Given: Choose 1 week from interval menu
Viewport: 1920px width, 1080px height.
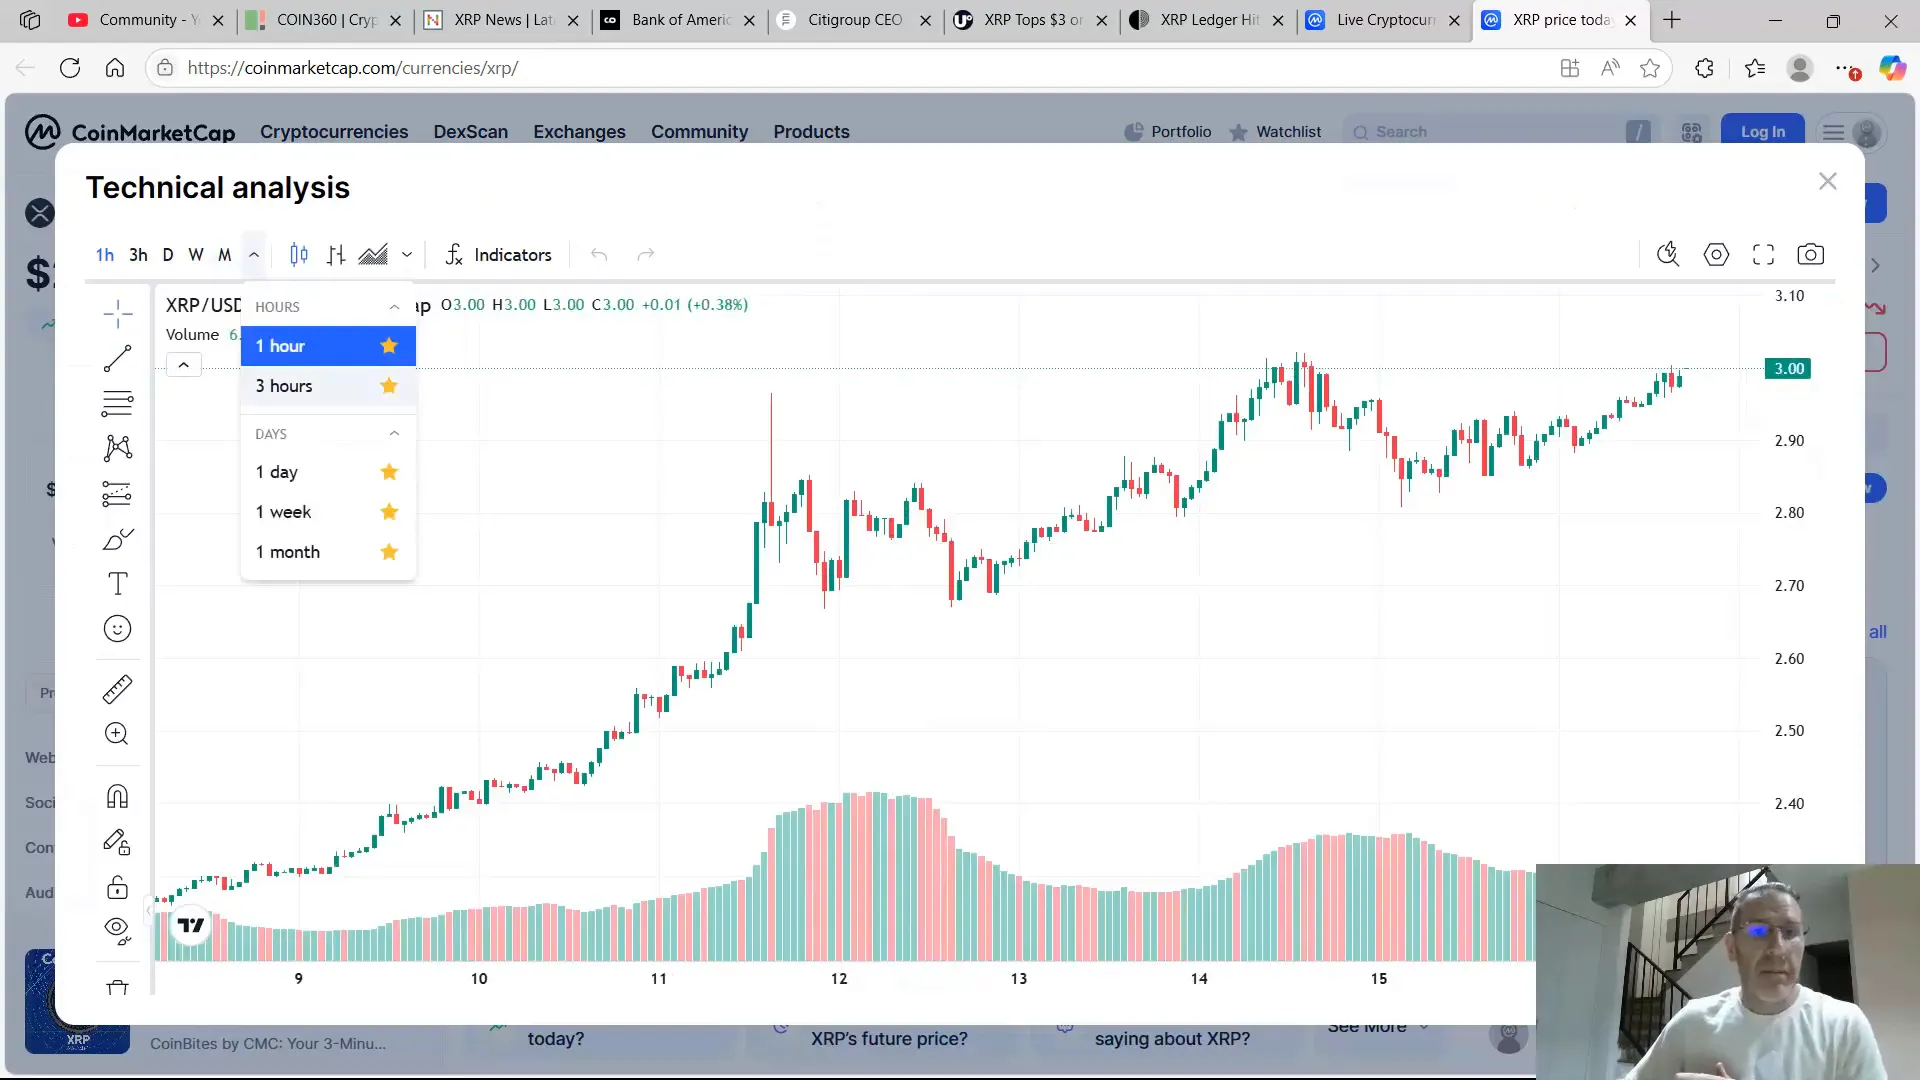Looking at the screenshot, I should [x=328, y=512].
